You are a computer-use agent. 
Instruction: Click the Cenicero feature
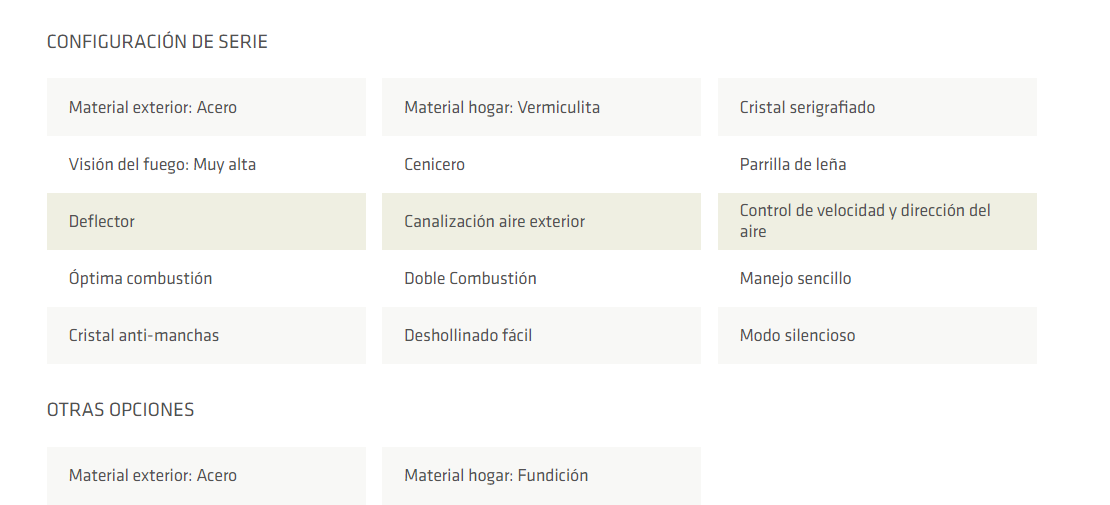pyautogui.click(x=541, y=164)
